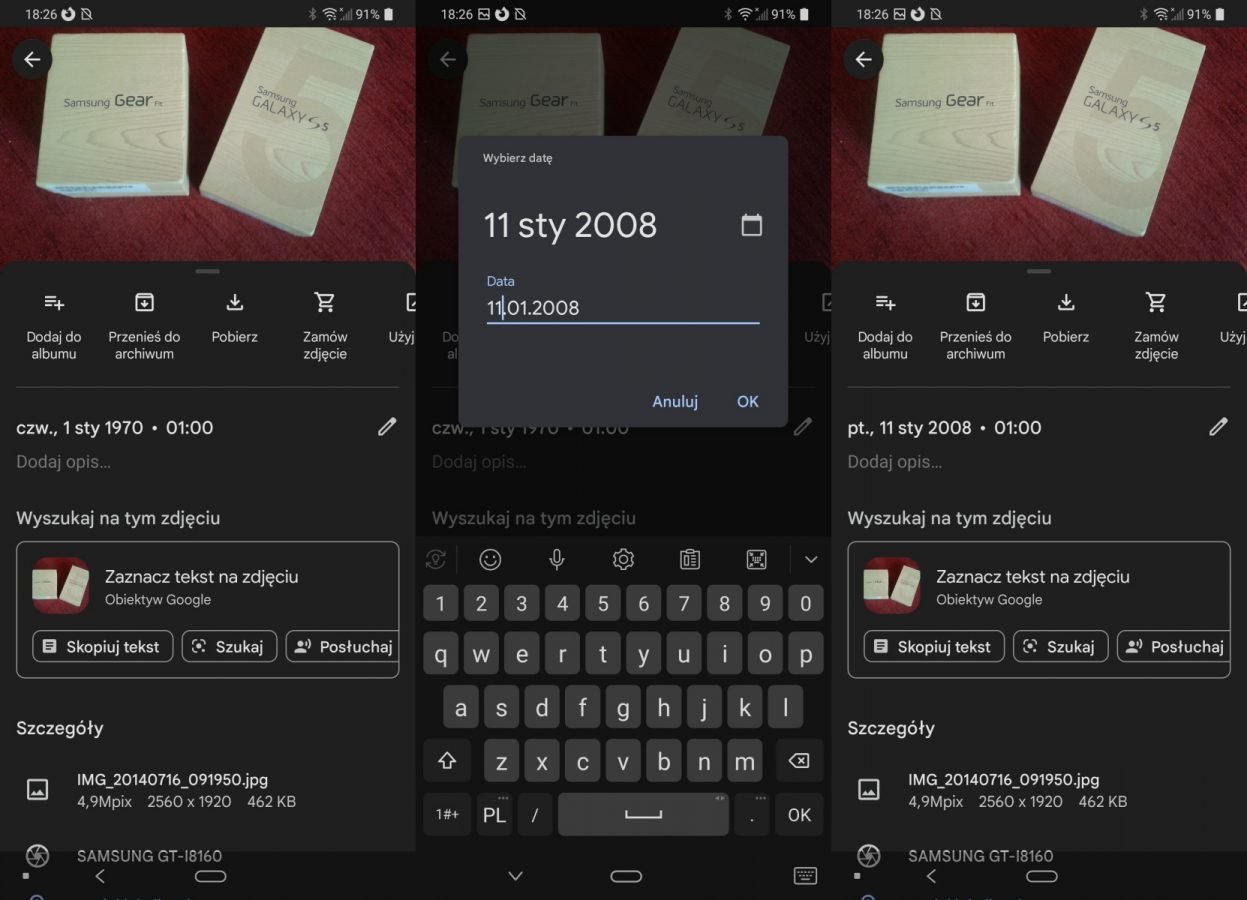Tap letter key m on keyboard
The image size is (1247, 900).
[x=745, y=762]
